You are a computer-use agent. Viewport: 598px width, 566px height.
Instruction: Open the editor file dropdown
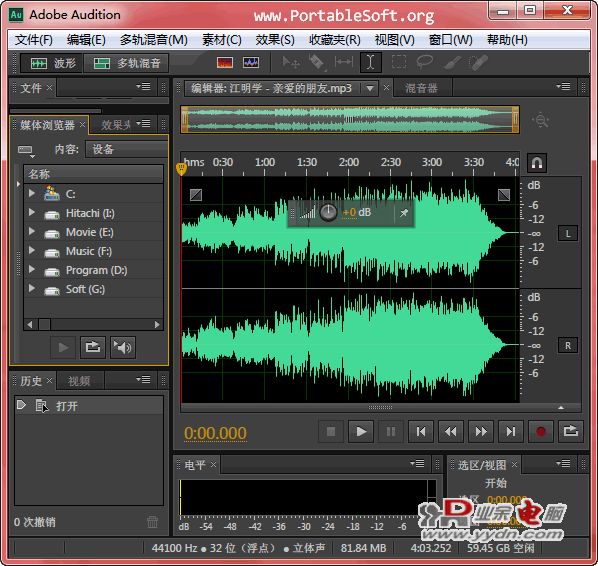coord(370,88)
